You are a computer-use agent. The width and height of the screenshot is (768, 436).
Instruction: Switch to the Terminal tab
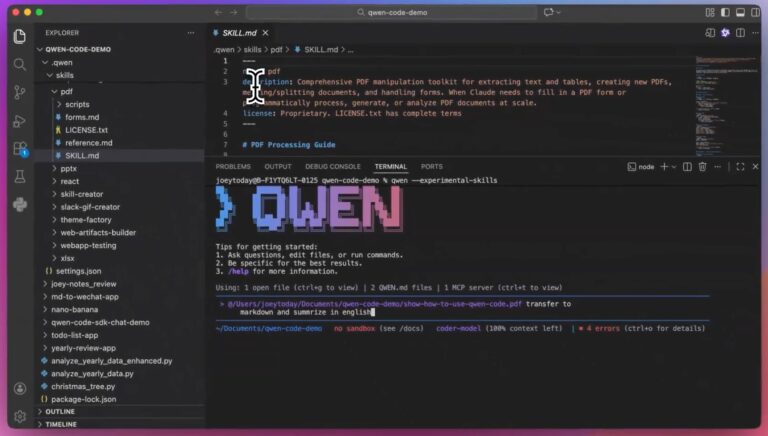[x=390, y=167]
